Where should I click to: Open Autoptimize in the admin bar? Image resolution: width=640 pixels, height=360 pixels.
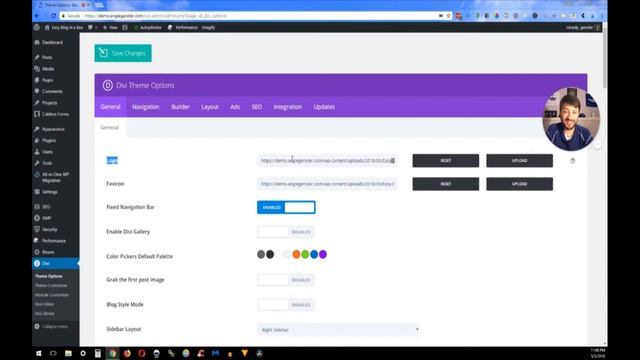point(148,27)
